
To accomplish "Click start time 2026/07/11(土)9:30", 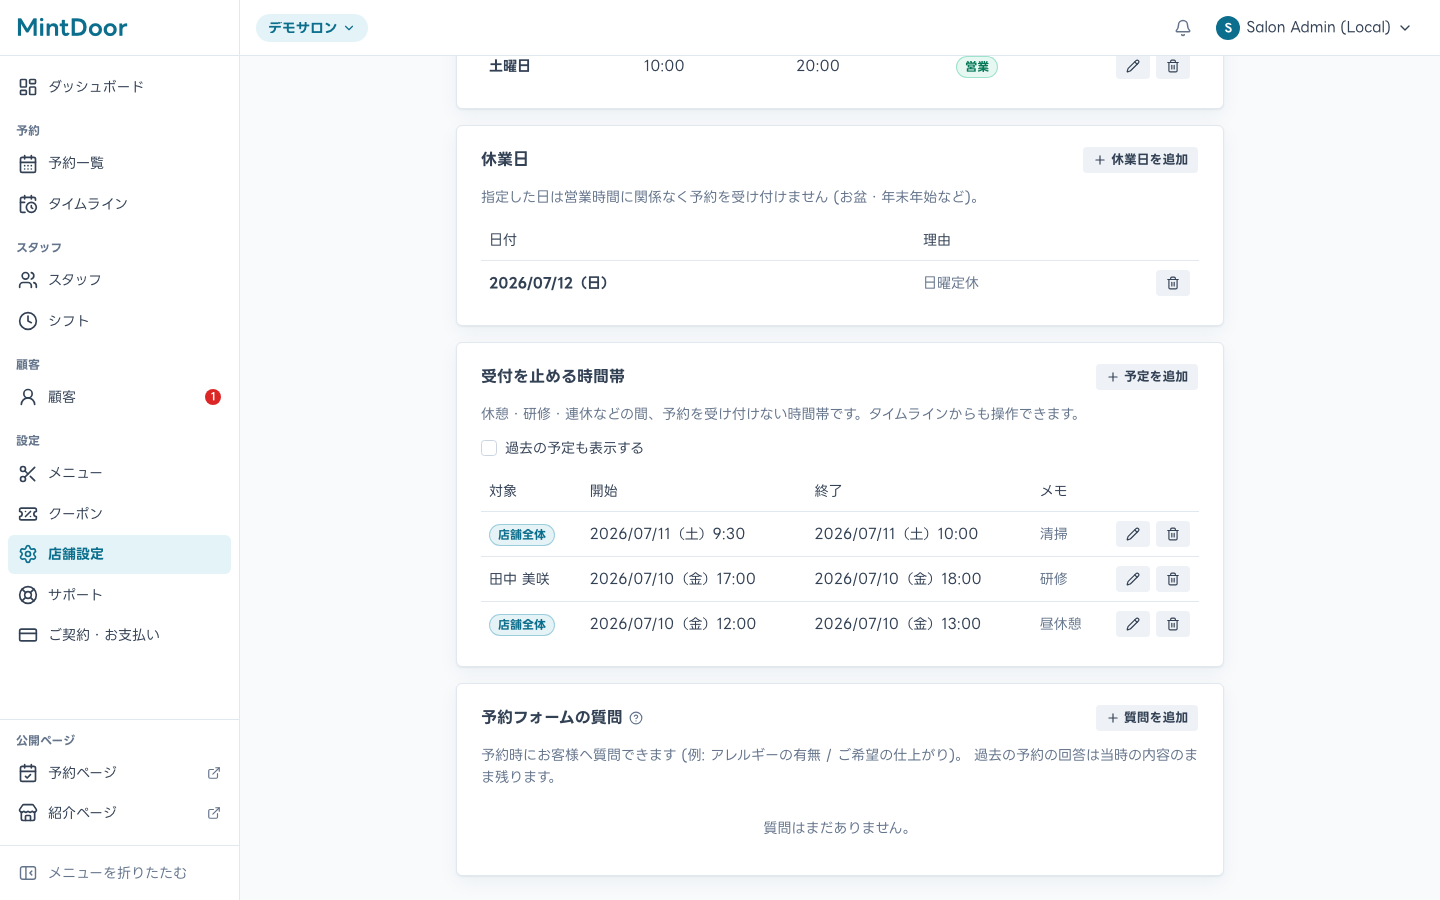I will pos(667,534).
